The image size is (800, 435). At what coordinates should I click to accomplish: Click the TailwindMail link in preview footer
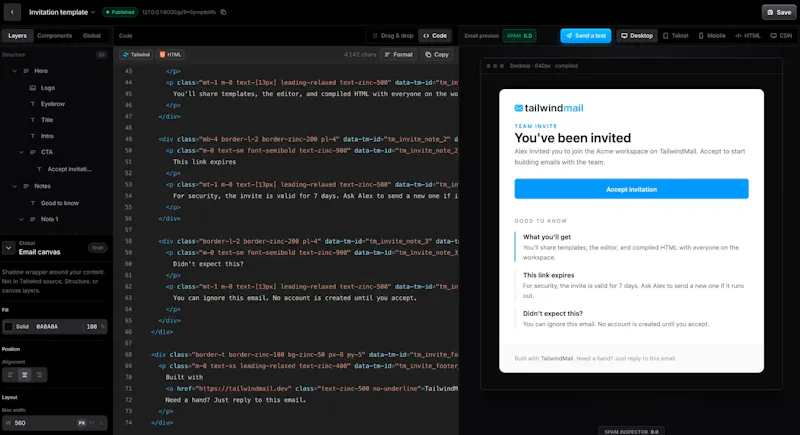(x=557, y=359)
